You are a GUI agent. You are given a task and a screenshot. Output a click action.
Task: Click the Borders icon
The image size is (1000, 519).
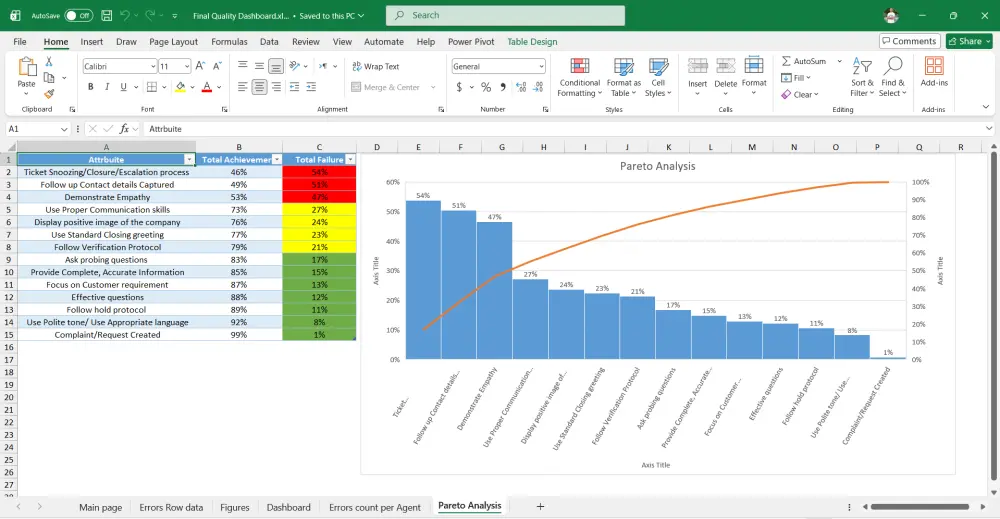tap(152, 87)
